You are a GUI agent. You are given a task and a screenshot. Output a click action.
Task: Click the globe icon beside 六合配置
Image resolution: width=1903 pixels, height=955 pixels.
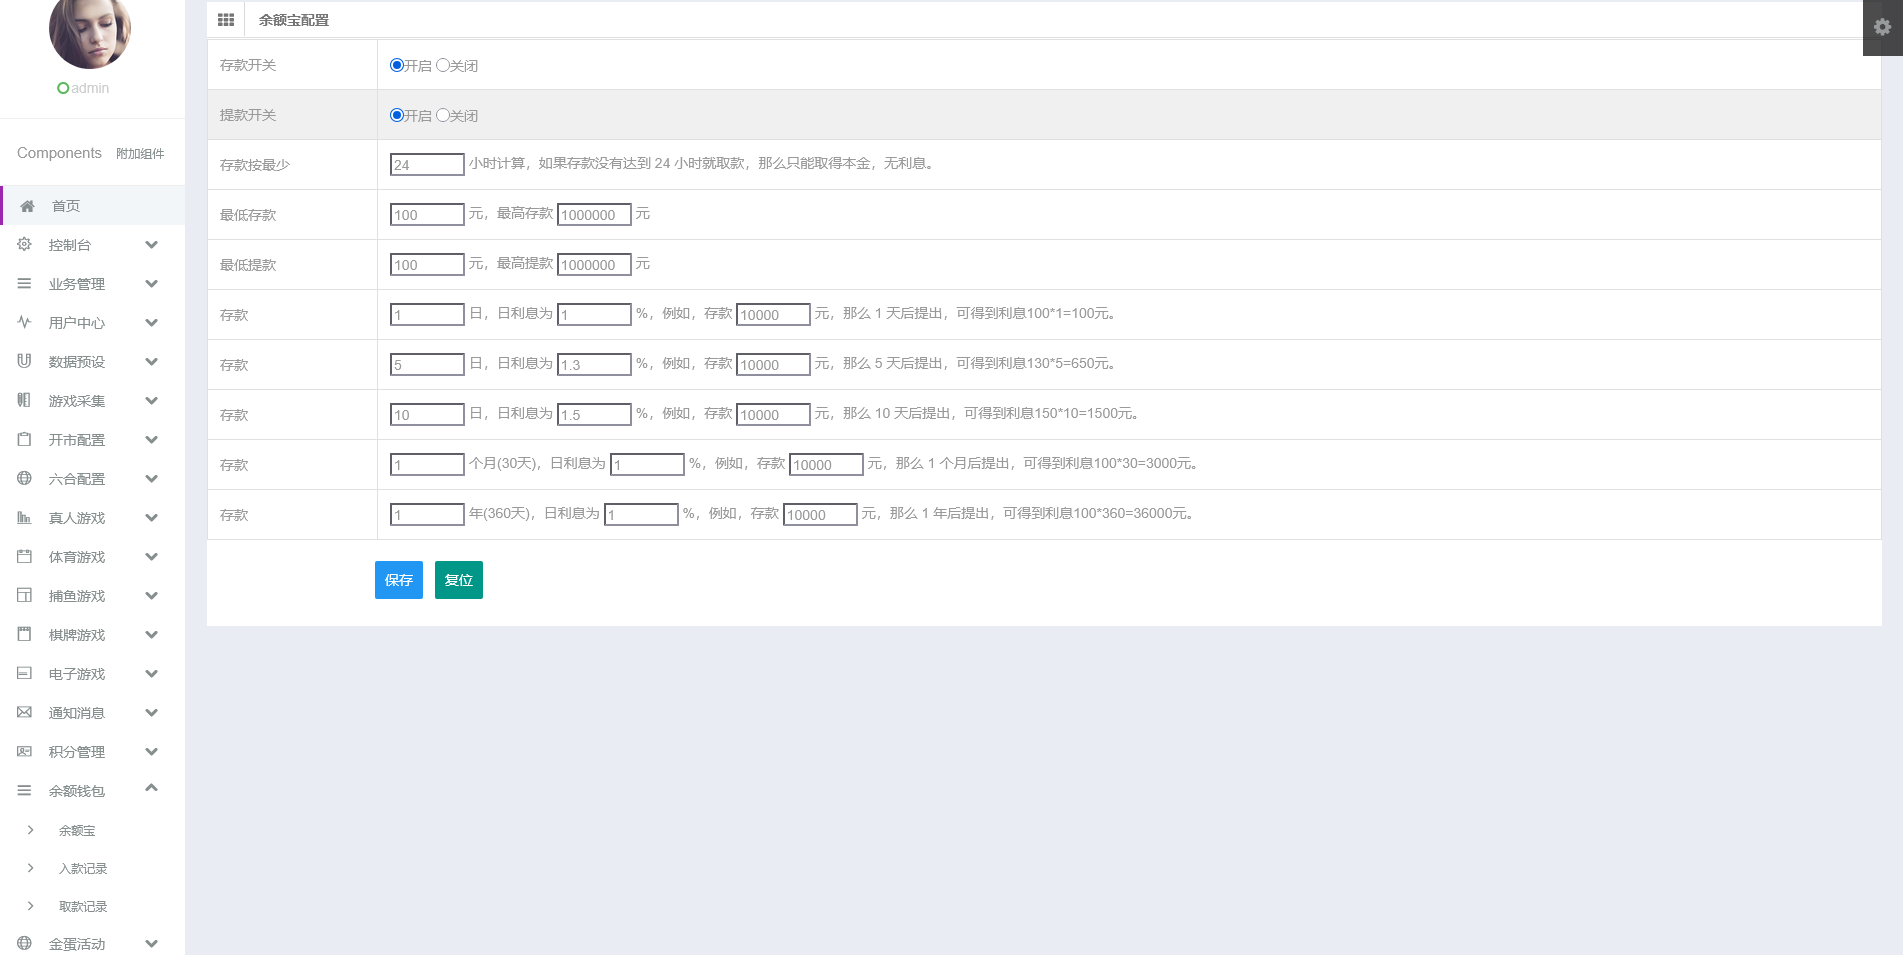(x=25, y=478)
